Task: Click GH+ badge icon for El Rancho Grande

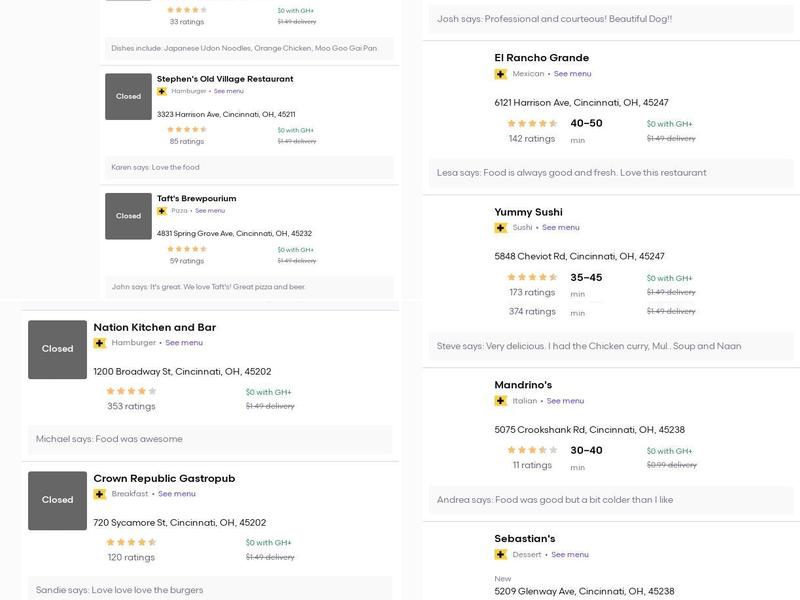Action: click(501, 74)
